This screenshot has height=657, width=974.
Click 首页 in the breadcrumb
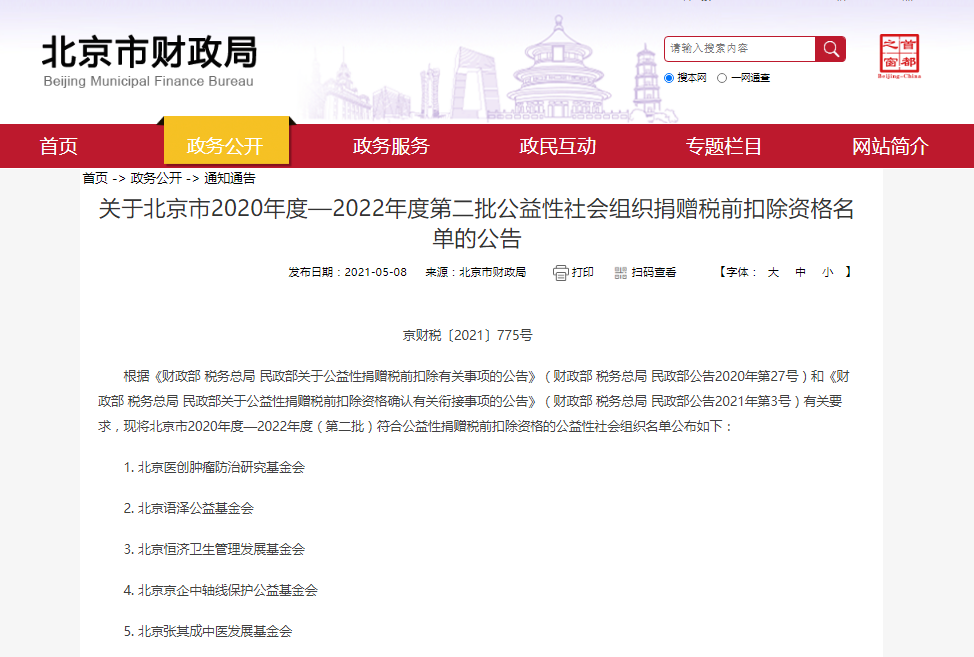click(95, 178)
